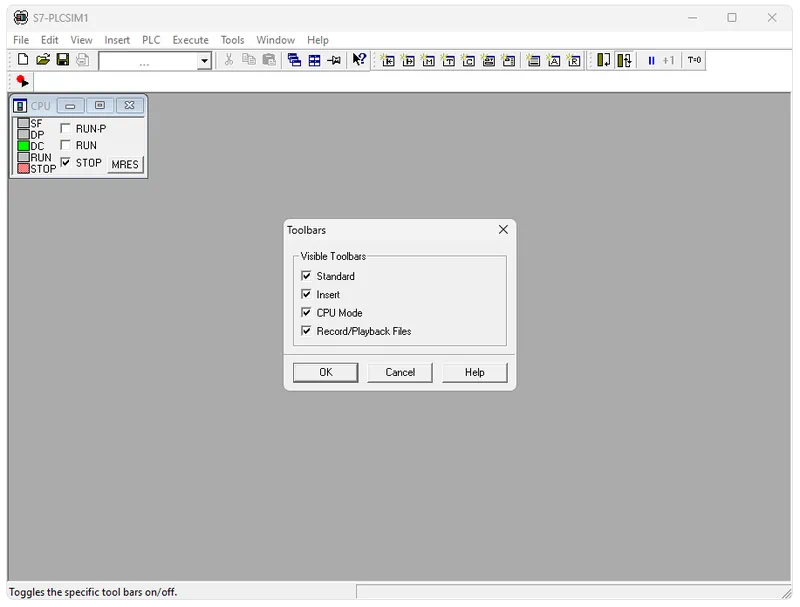Insert a Timer (T) view object
Viewport: 800px width, 607px height.
(x=448, y=61)
